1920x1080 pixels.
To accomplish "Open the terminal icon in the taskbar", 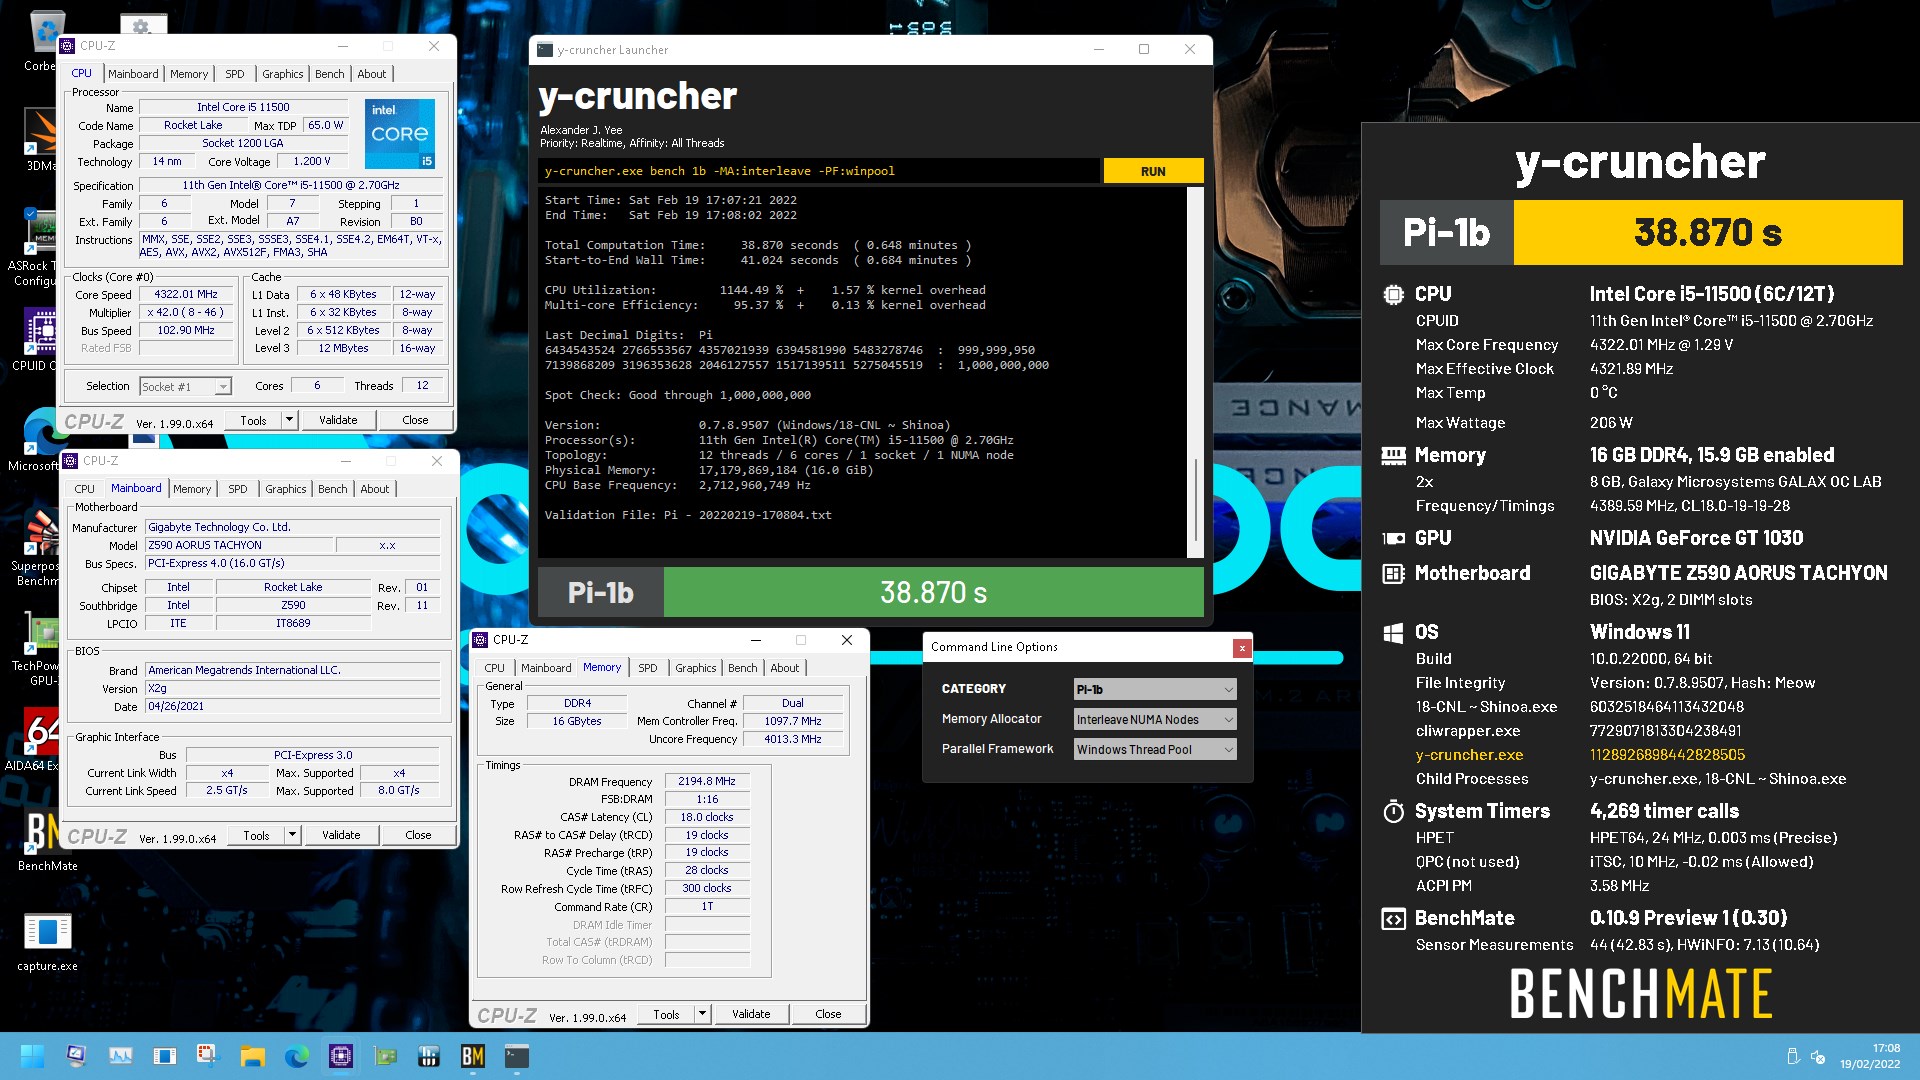I will 517,1056.
